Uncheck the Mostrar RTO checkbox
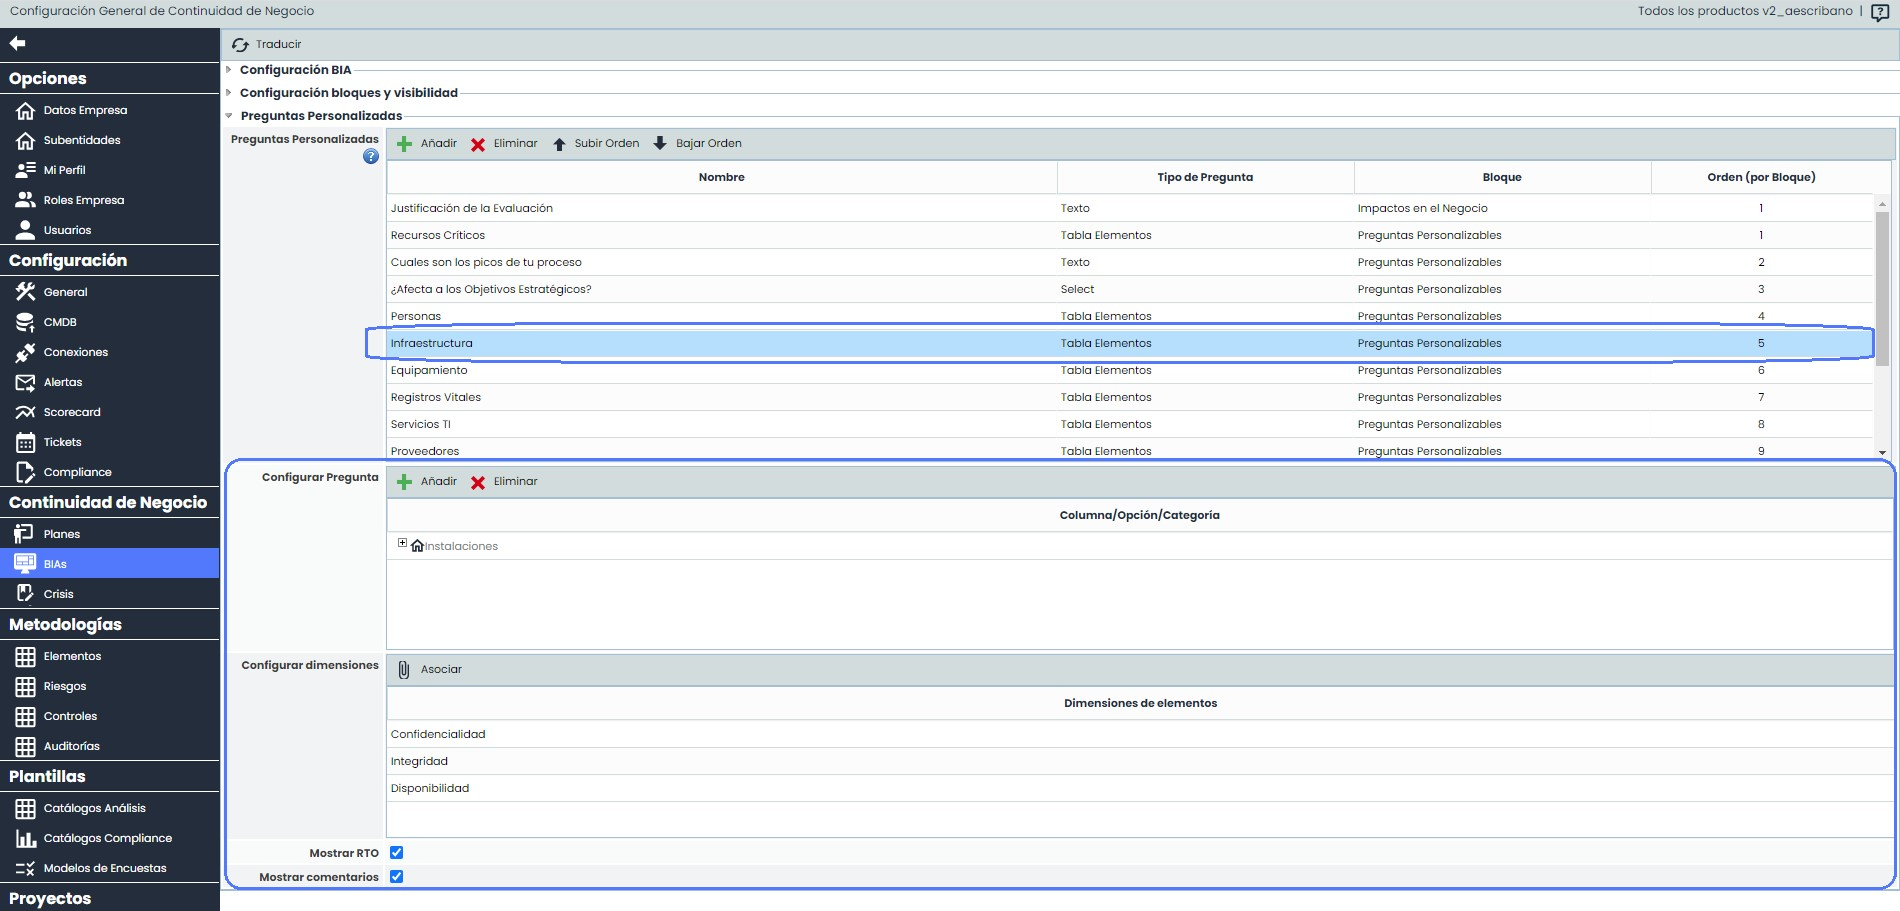 [x=397, y=853]
